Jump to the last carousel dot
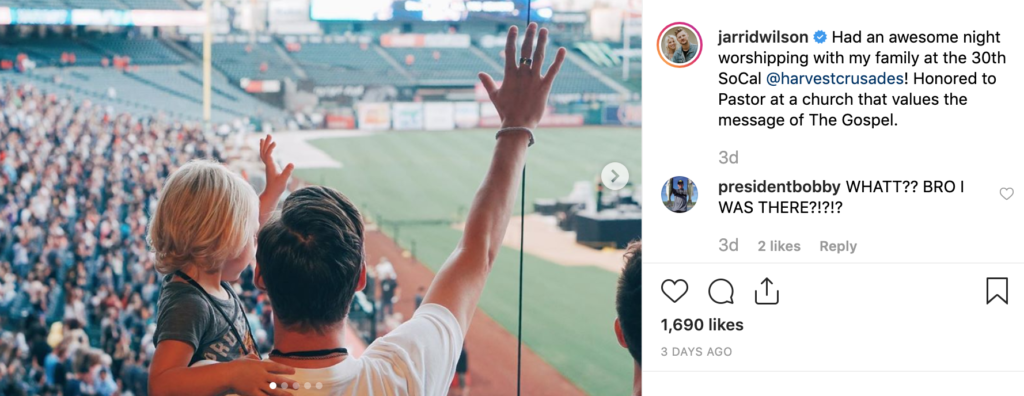Viewport: 1024px width, 396px height. (x=319, y=386)
